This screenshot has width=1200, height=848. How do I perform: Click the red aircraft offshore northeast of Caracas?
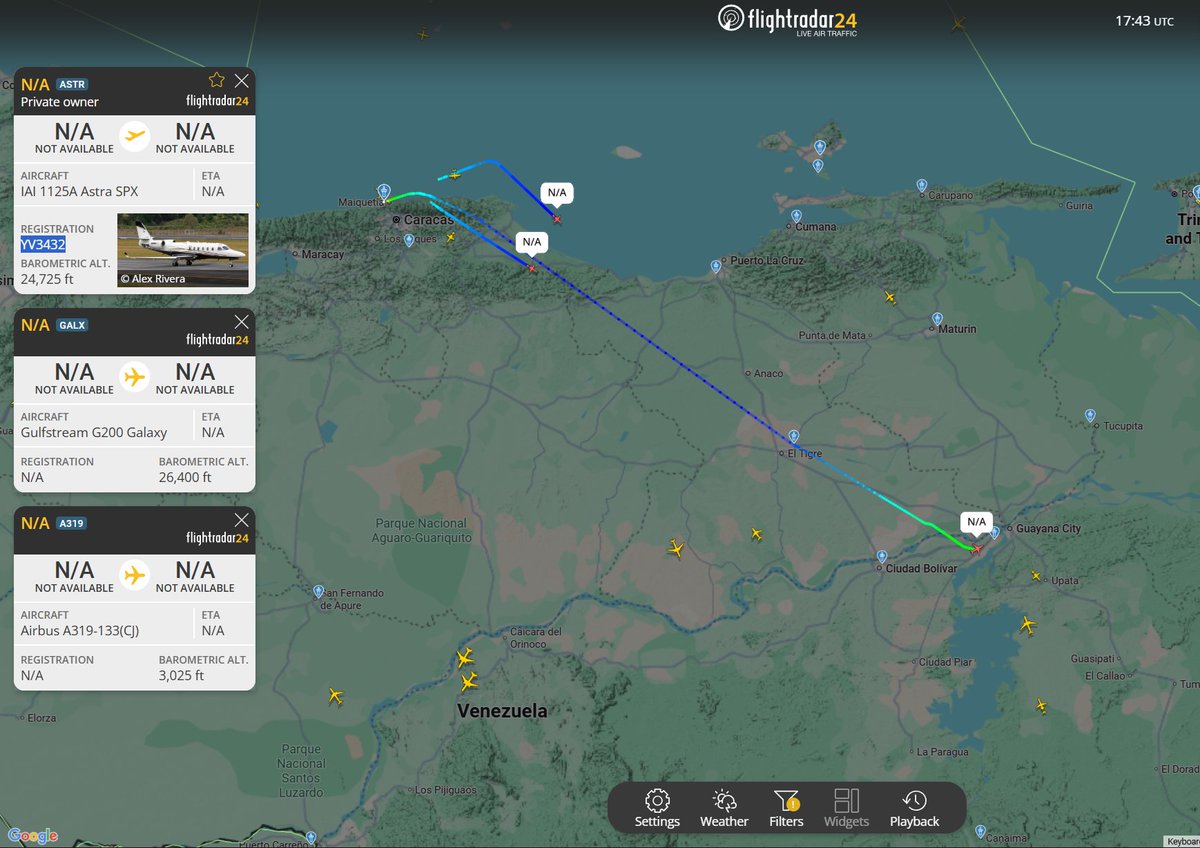pyautogui.click(x=557, y=218)
